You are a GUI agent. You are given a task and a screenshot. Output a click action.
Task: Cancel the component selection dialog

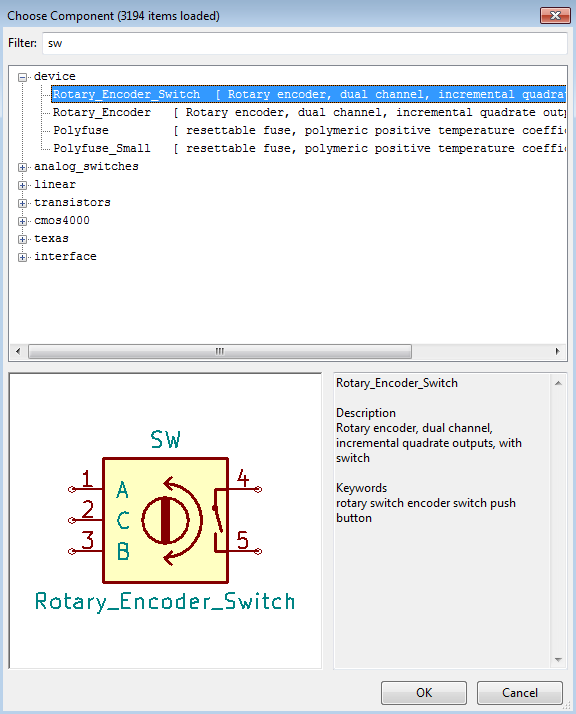coord(520,693)
